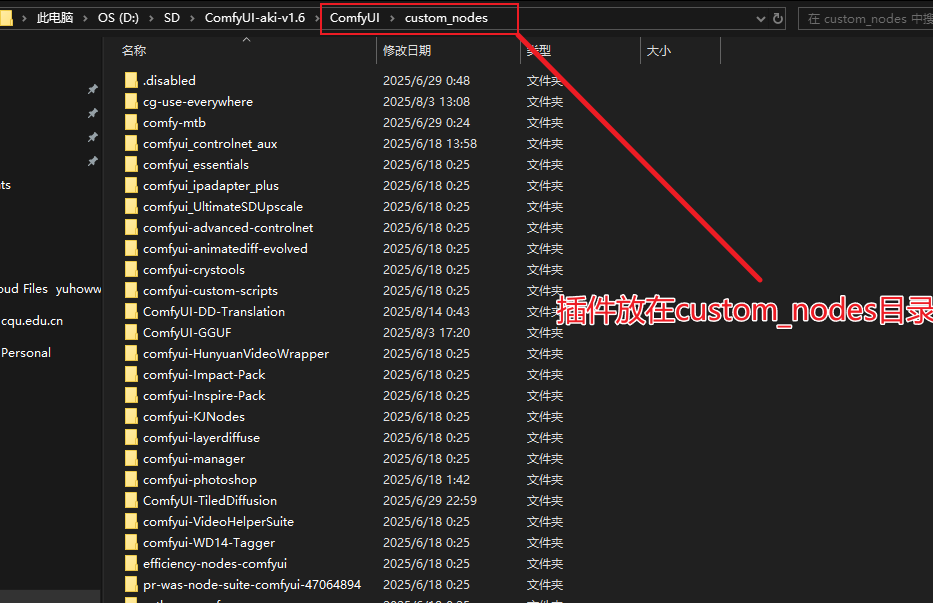Image resolution: width=933 pixels, height=603 pixels.
Task: Select the comfyui-KJNodes folder icon
Action: tap(132, 417)
